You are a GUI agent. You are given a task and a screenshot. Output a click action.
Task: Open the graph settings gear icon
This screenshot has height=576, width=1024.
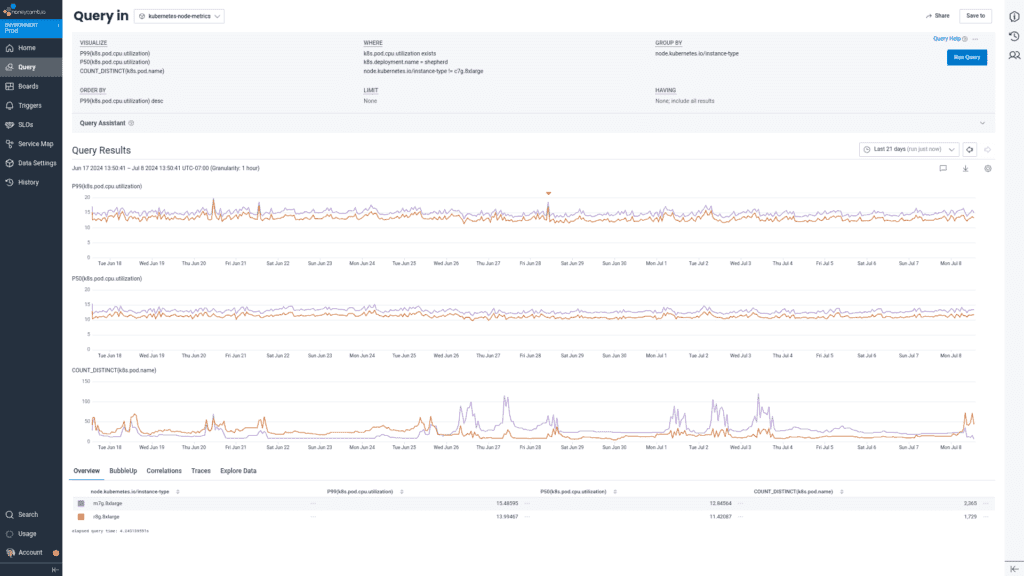987,169
